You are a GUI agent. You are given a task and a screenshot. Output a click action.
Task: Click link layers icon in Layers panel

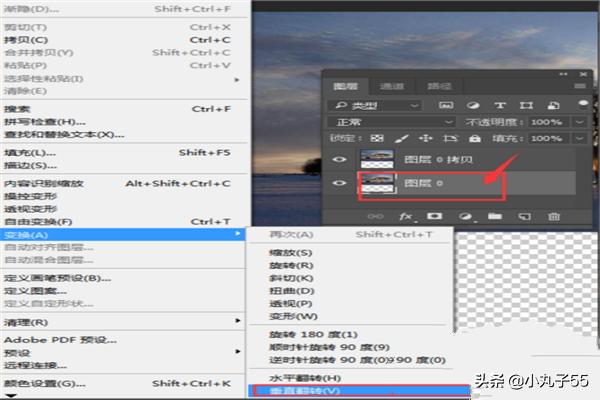375,217
